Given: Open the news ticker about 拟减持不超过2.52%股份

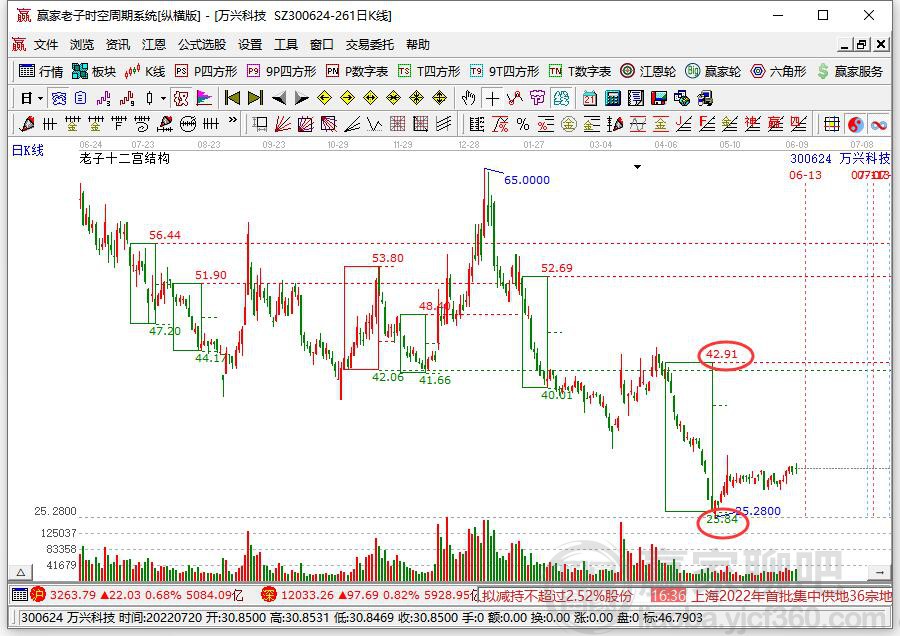Looking at the screenshot, I should (x=557, y=596).
